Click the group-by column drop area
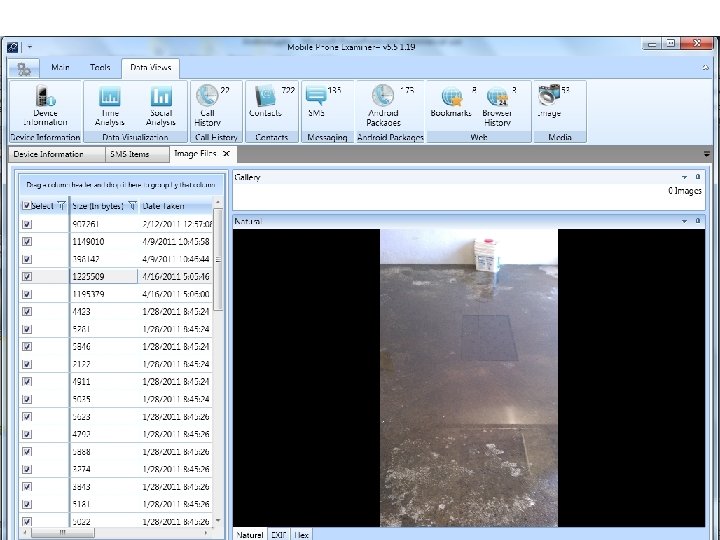This screenshot has height=540, width=720. click(121, 185)
